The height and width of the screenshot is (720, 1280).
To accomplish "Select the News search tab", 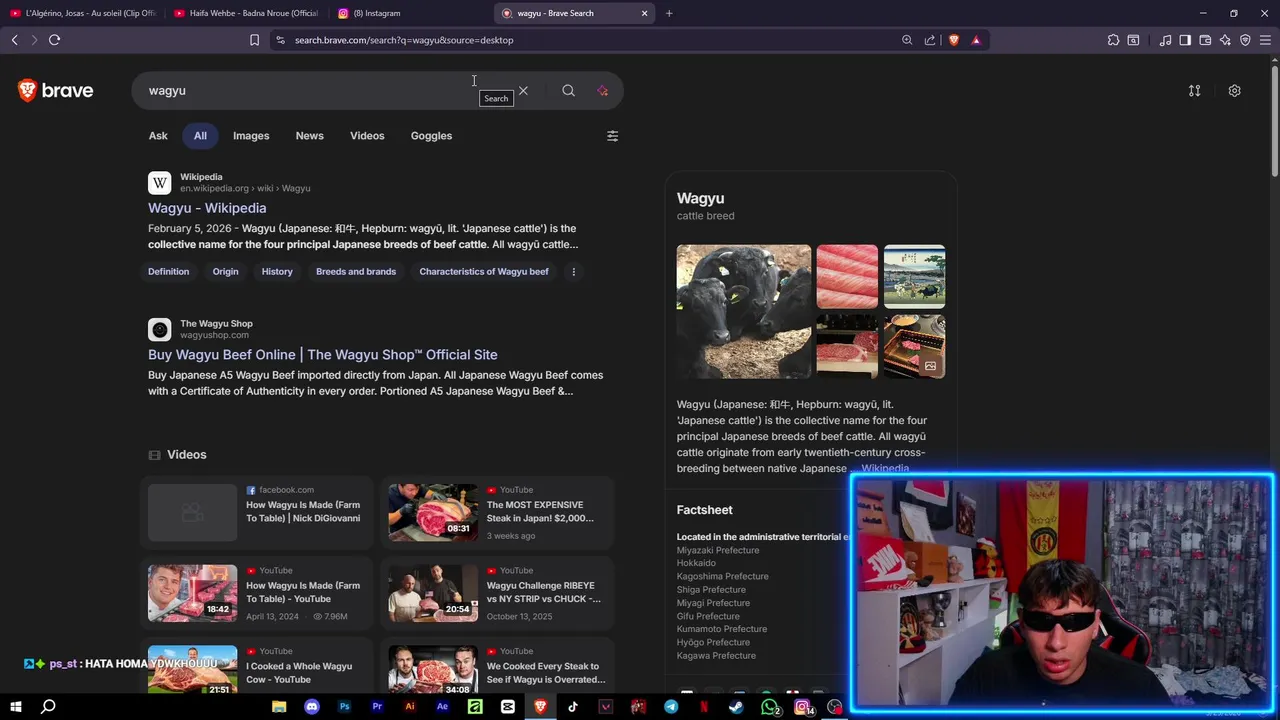I will 309,136.
